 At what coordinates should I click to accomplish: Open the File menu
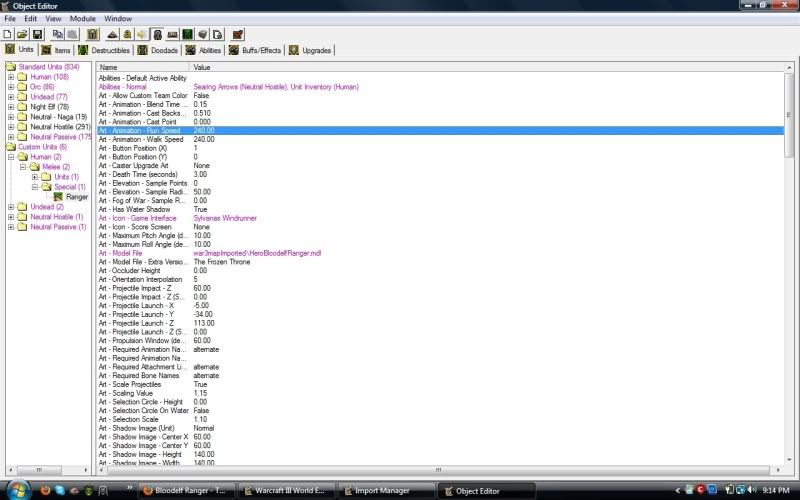pos(10,18)
